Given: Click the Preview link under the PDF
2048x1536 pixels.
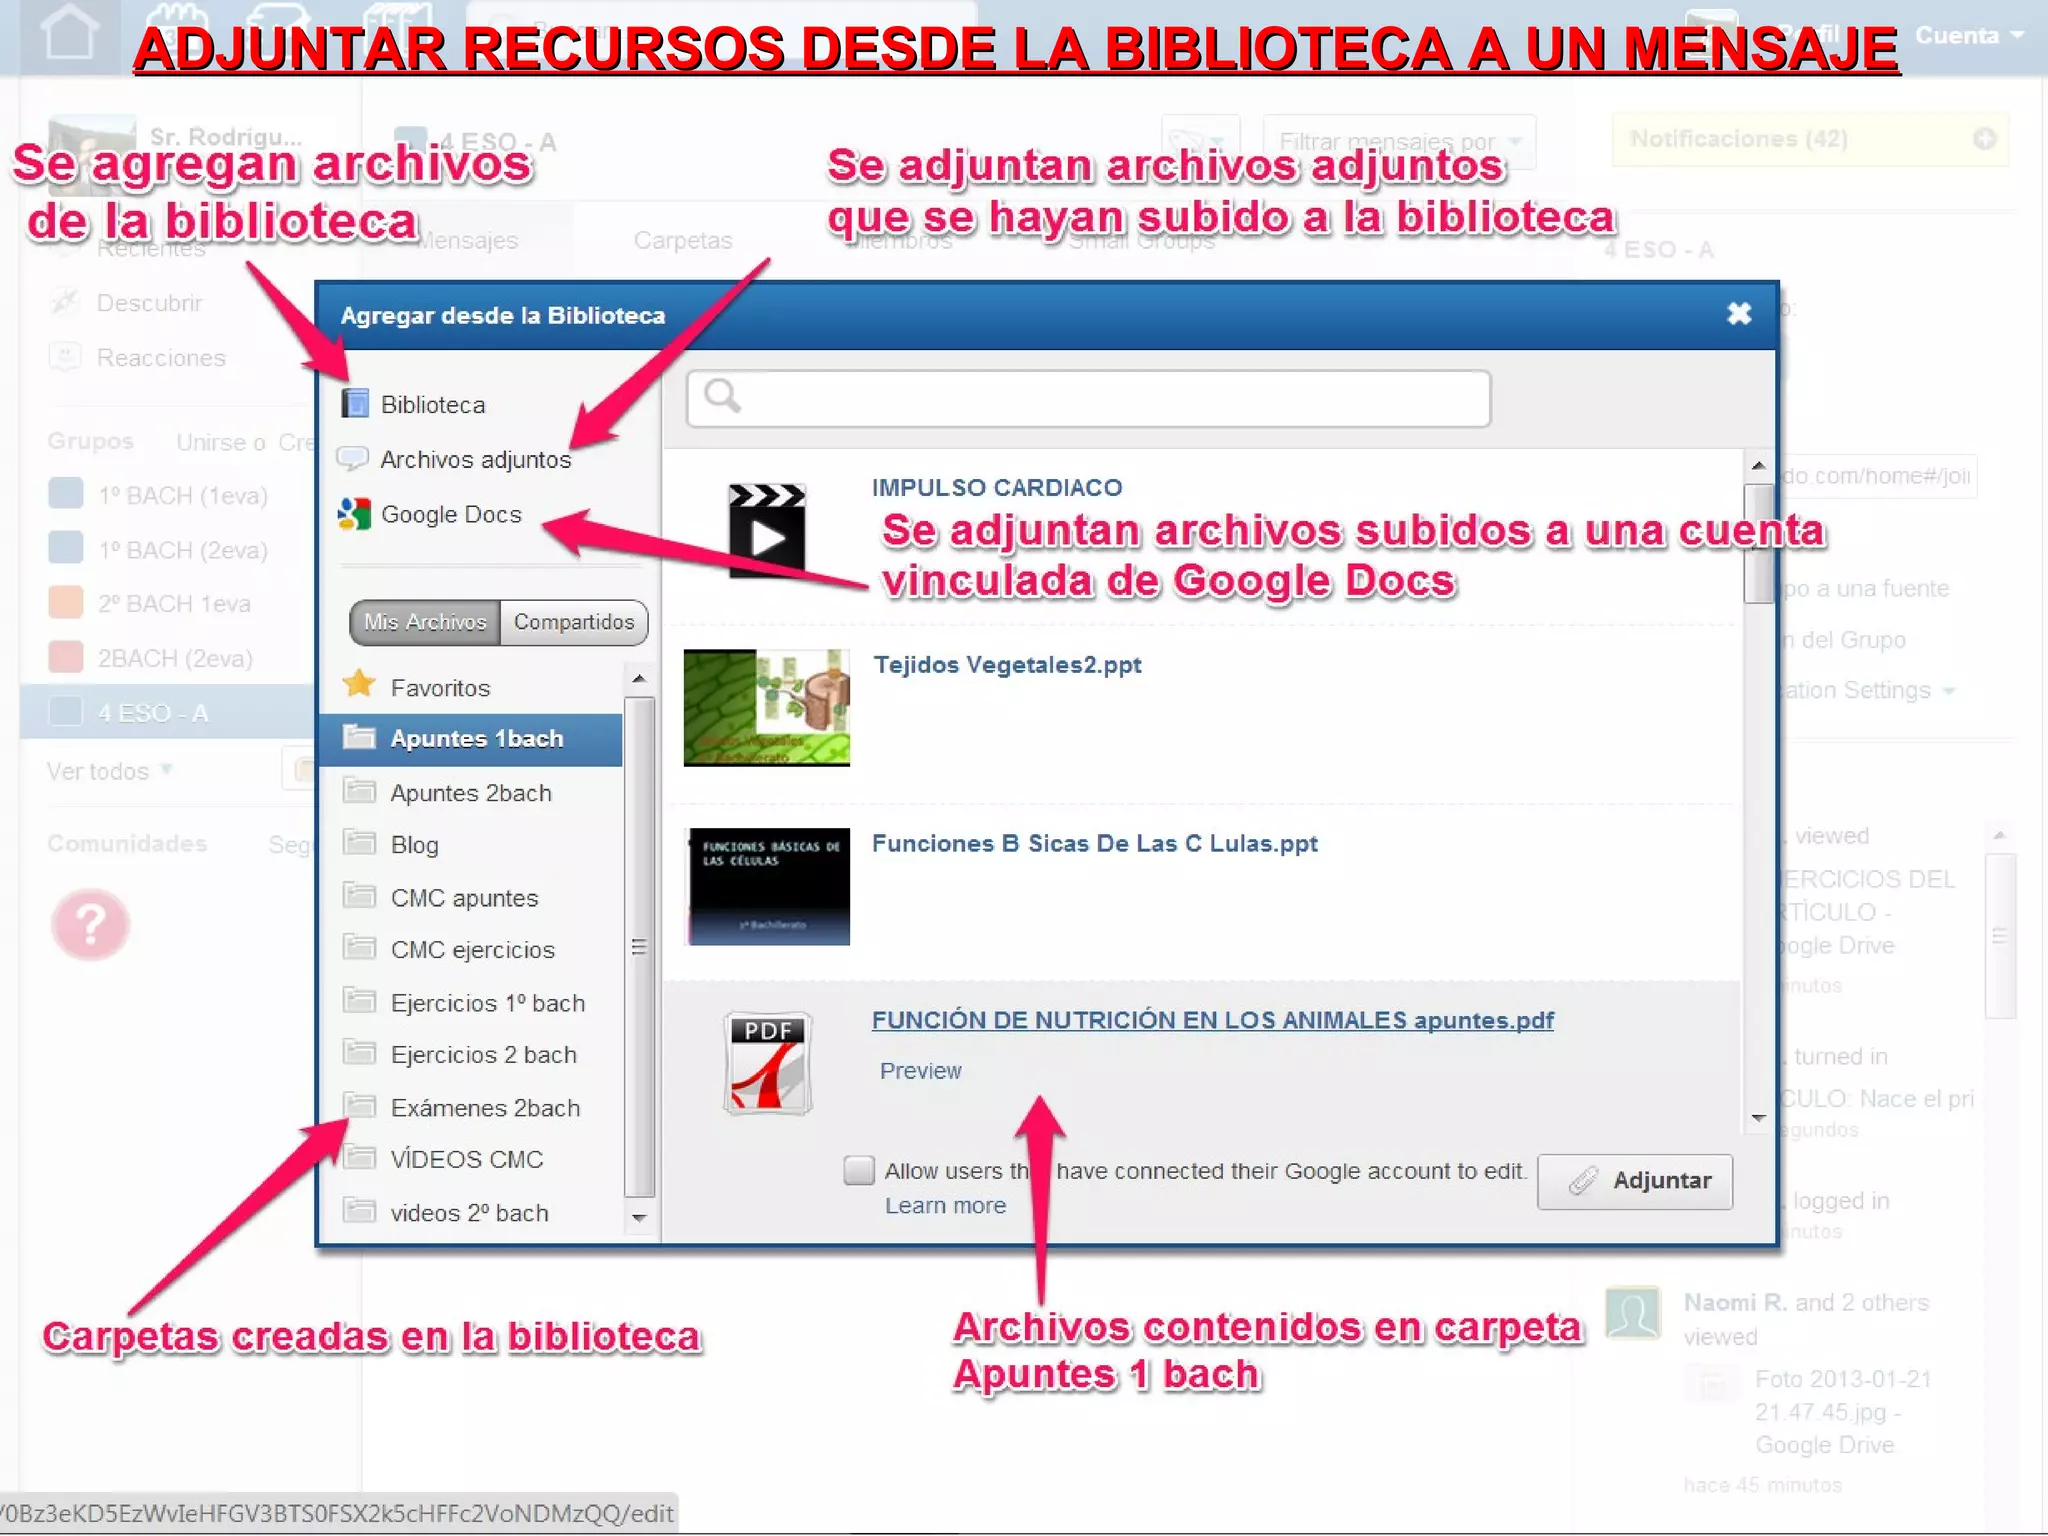Looking at the screenshot, I should click(920, 1071).
